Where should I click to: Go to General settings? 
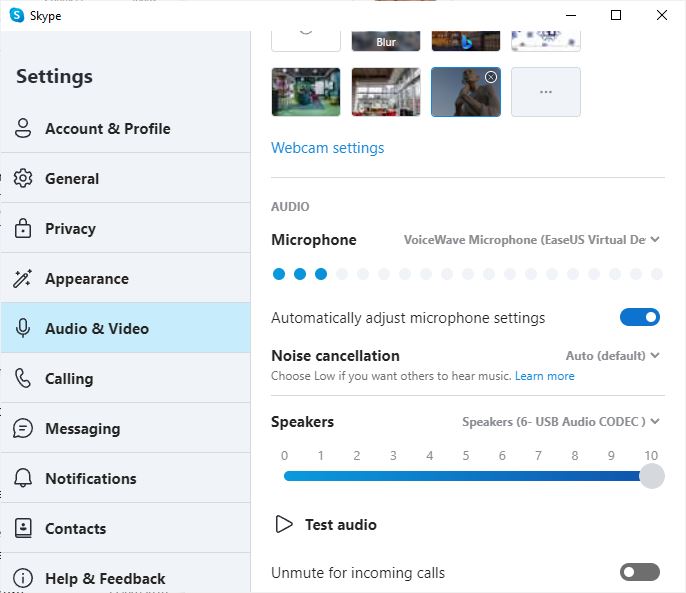coord(126,178)
